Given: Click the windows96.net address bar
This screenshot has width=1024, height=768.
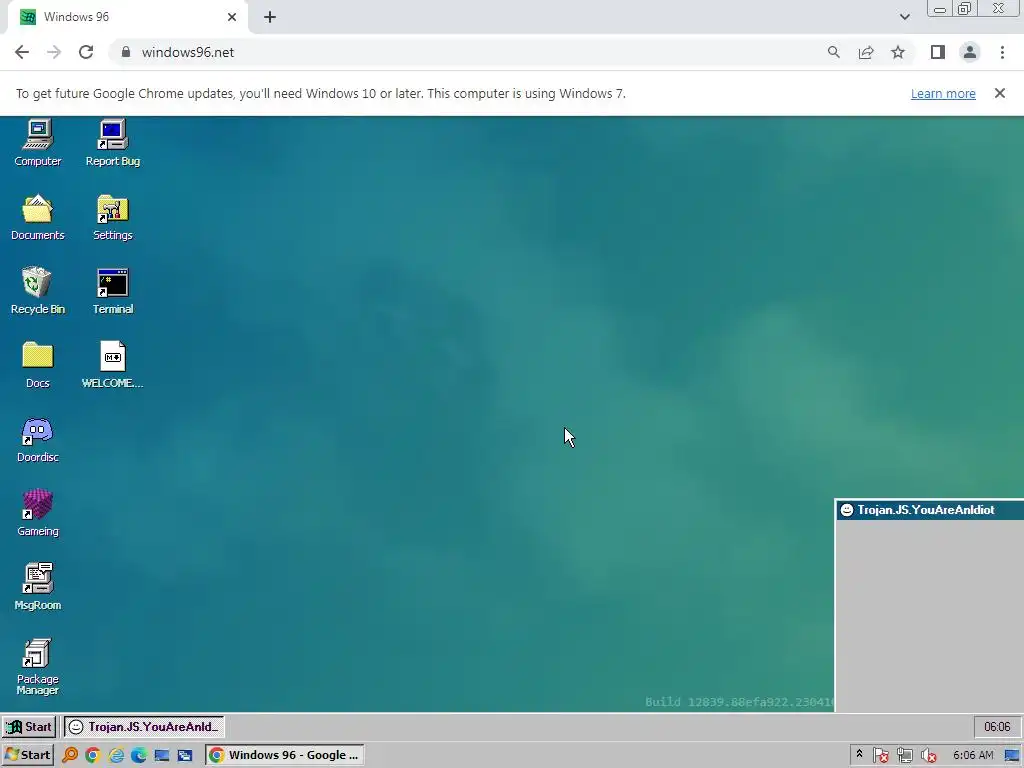Looking at the screenshot, I should 470,52.
